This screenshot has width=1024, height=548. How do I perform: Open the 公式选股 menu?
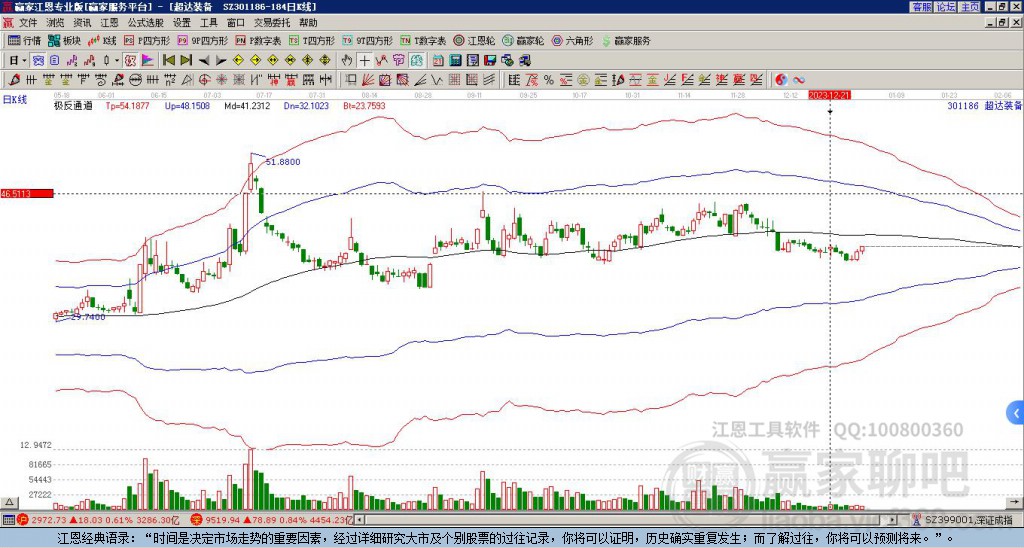coord(146,23)
